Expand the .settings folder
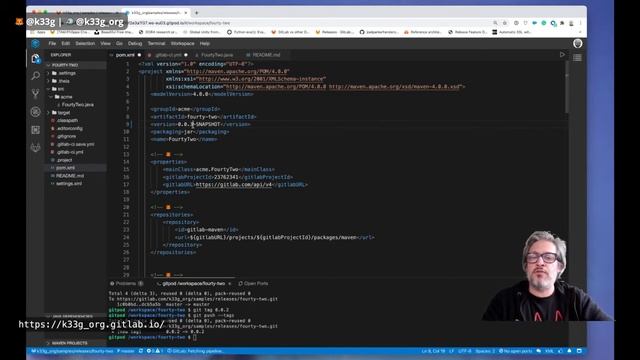The width and height of the screenshot is (640, 360). pos(48,73)
